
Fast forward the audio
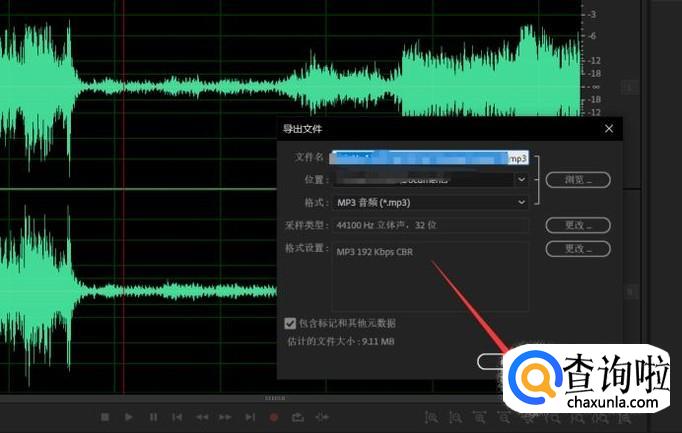(225, 417)
